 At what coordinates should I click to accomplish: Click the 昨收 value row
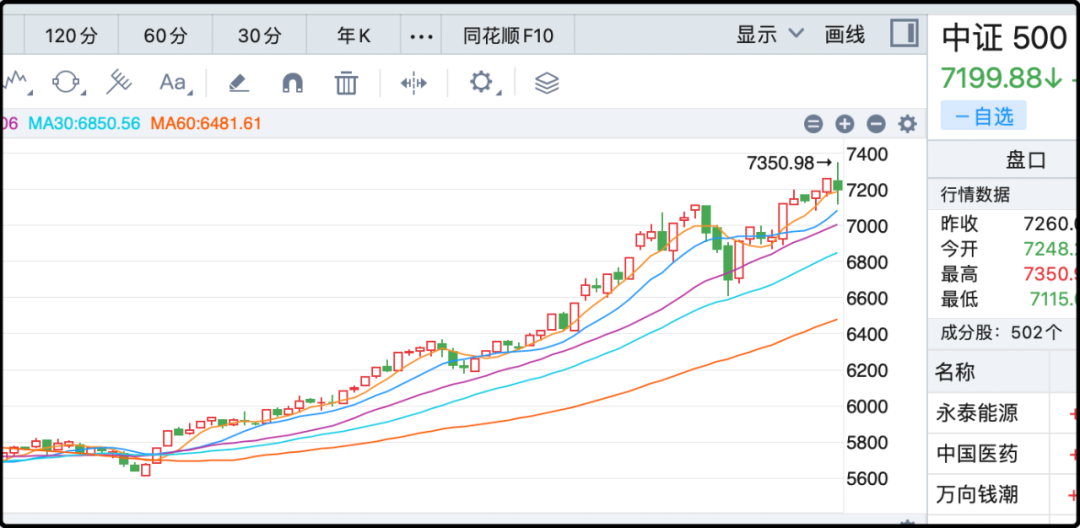[1009, 224]
